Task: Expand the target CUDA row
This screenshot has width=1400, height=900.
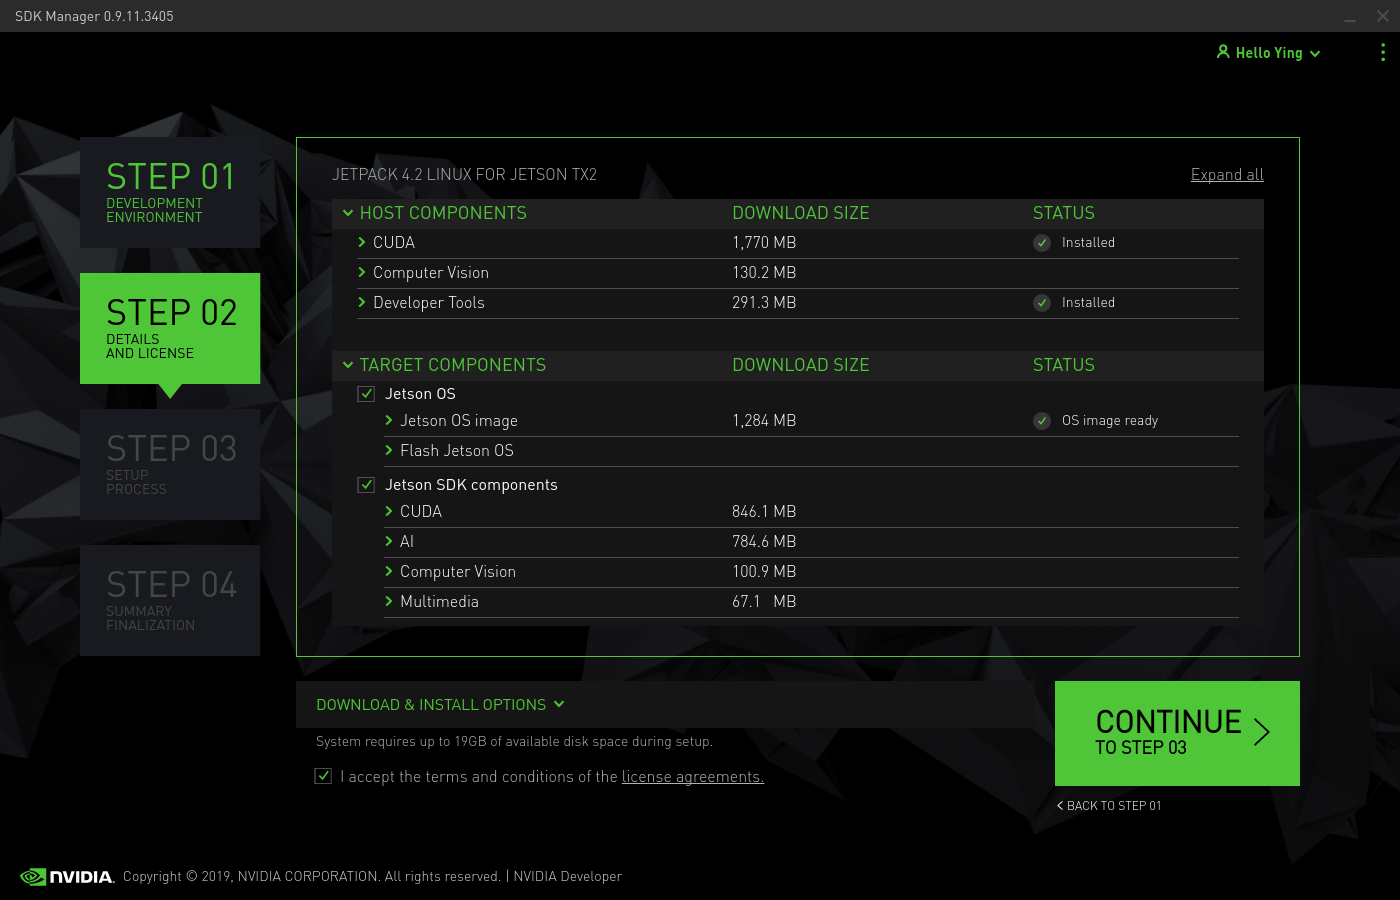Action: click(389, 511)
